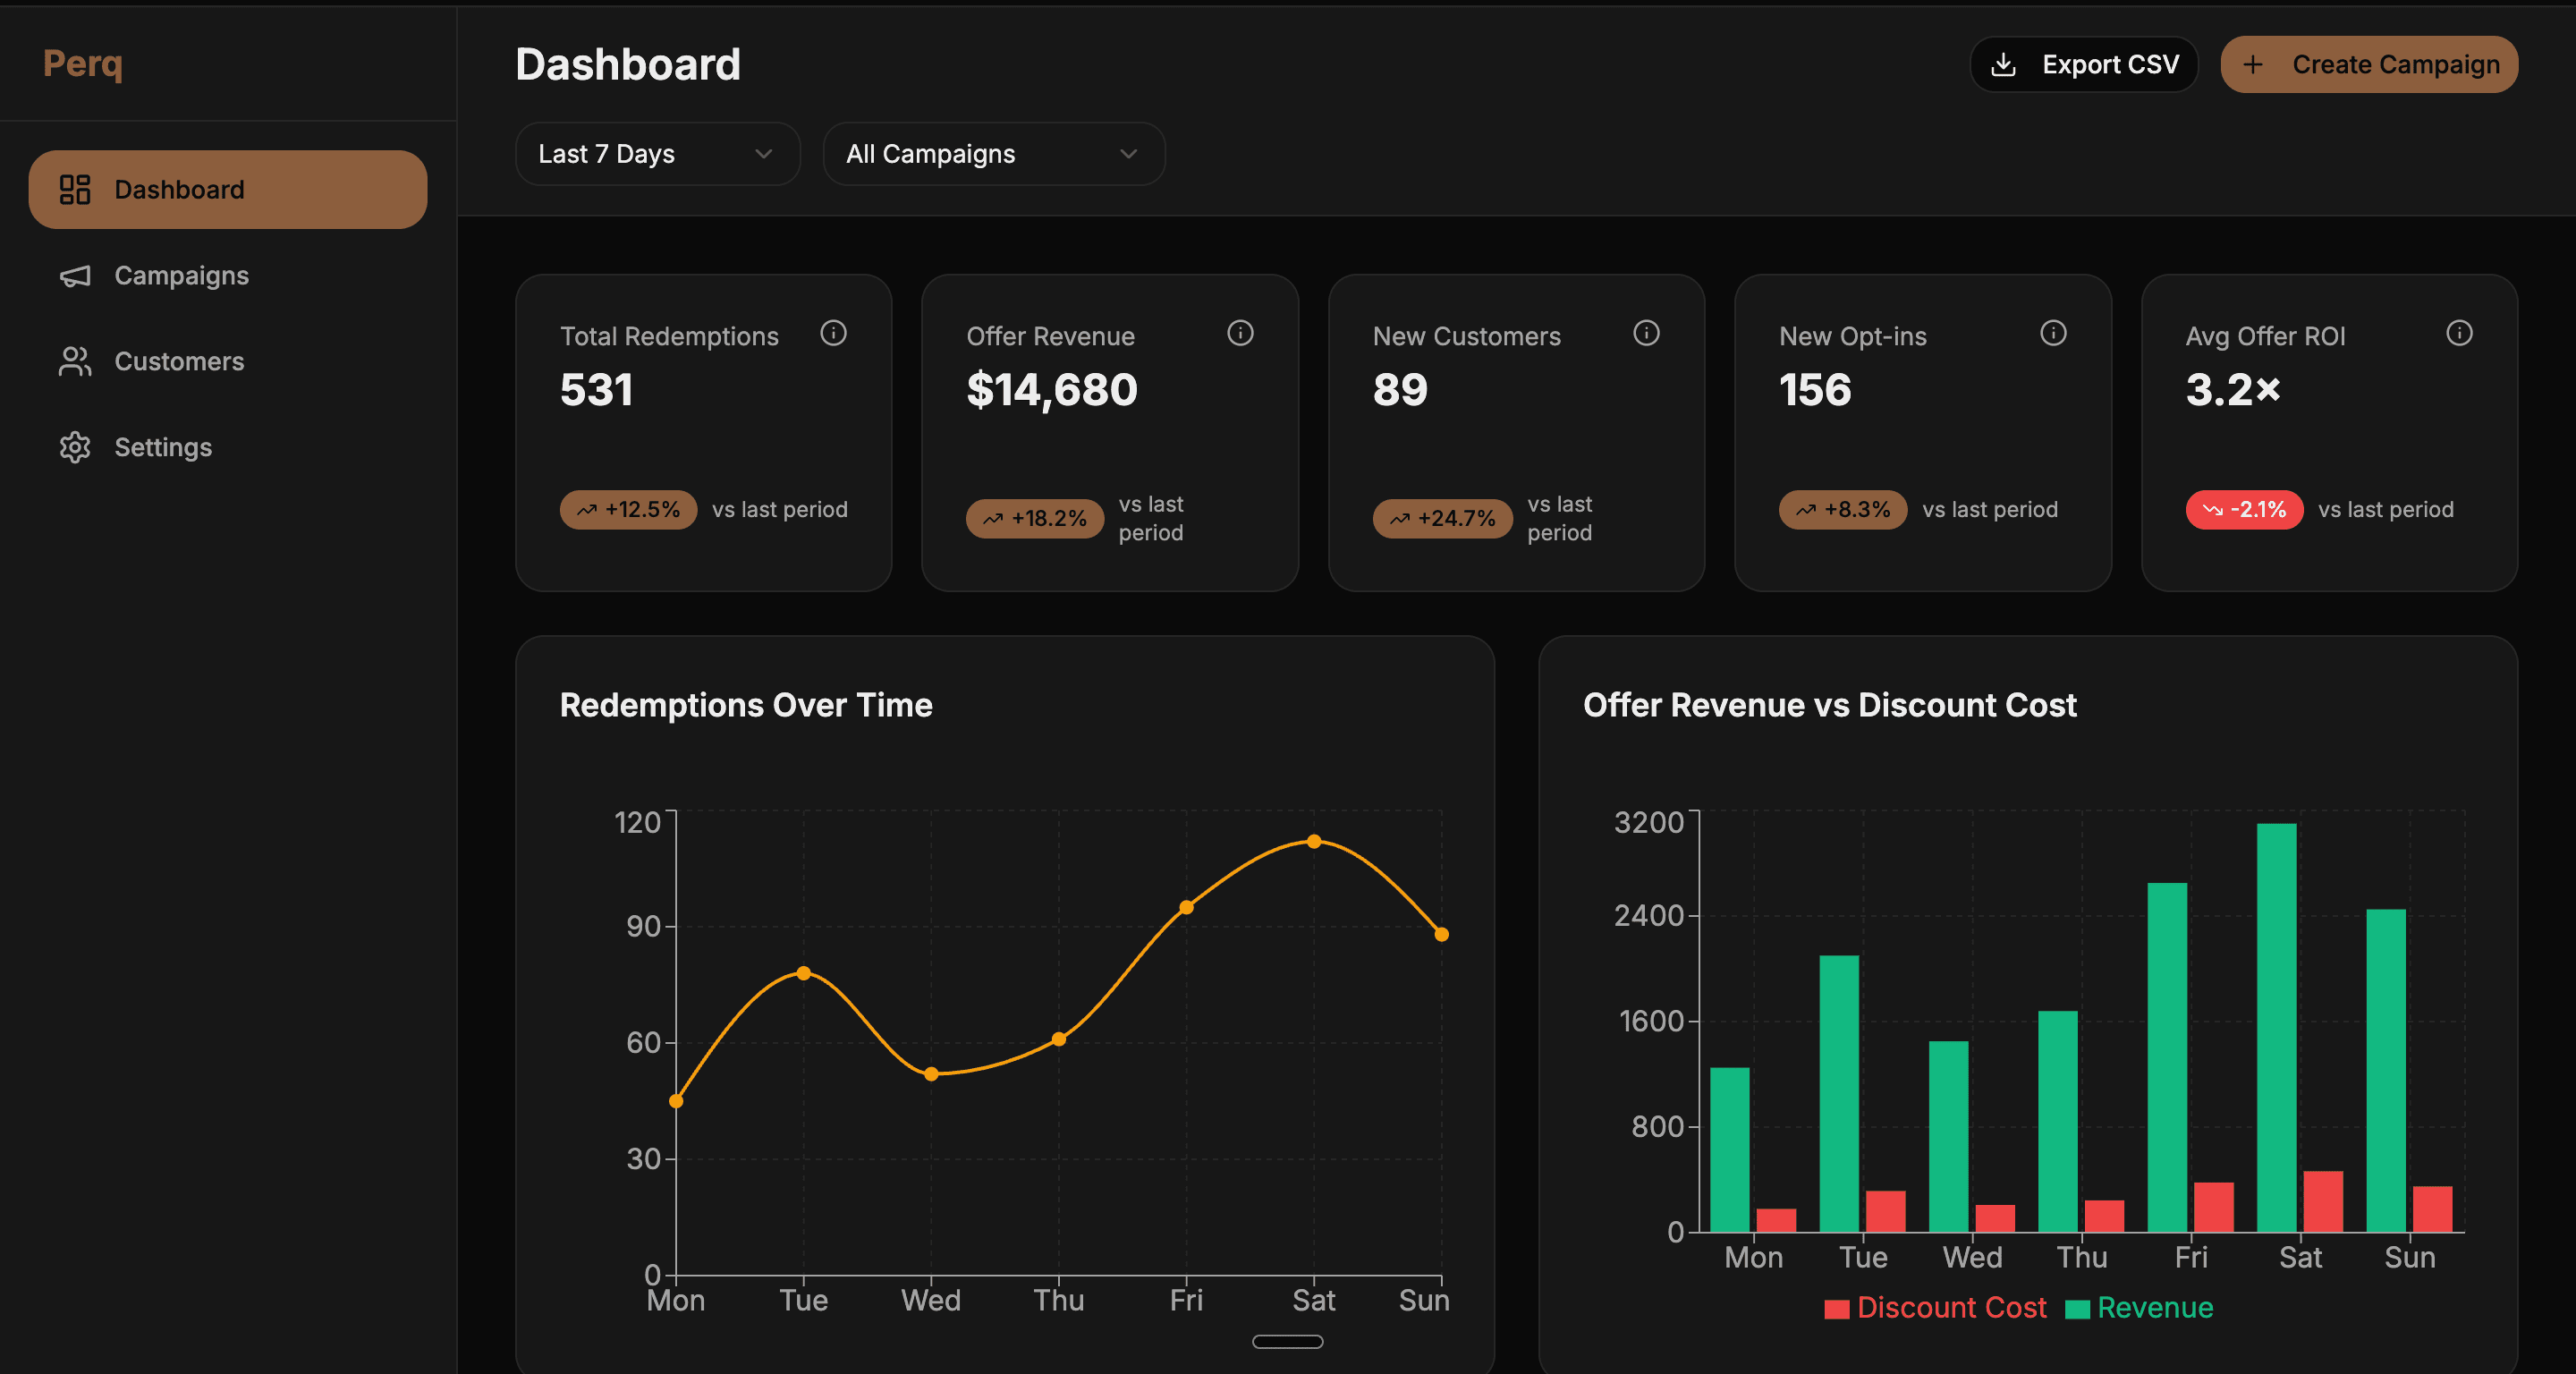Click the chevron on the date range selector
Screen dimensions: 2576x1374
click(765, 154)
